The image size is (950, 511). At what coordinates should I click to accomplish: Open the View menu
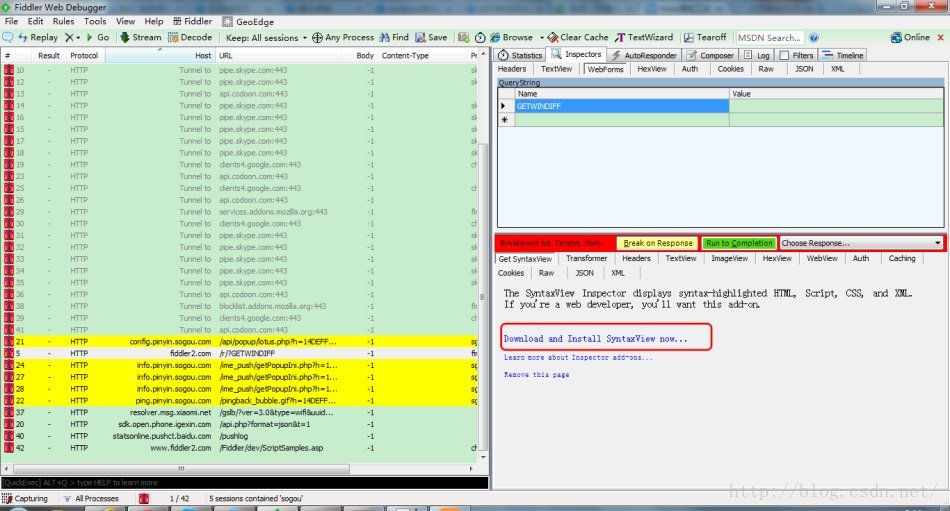click(125, 21)
